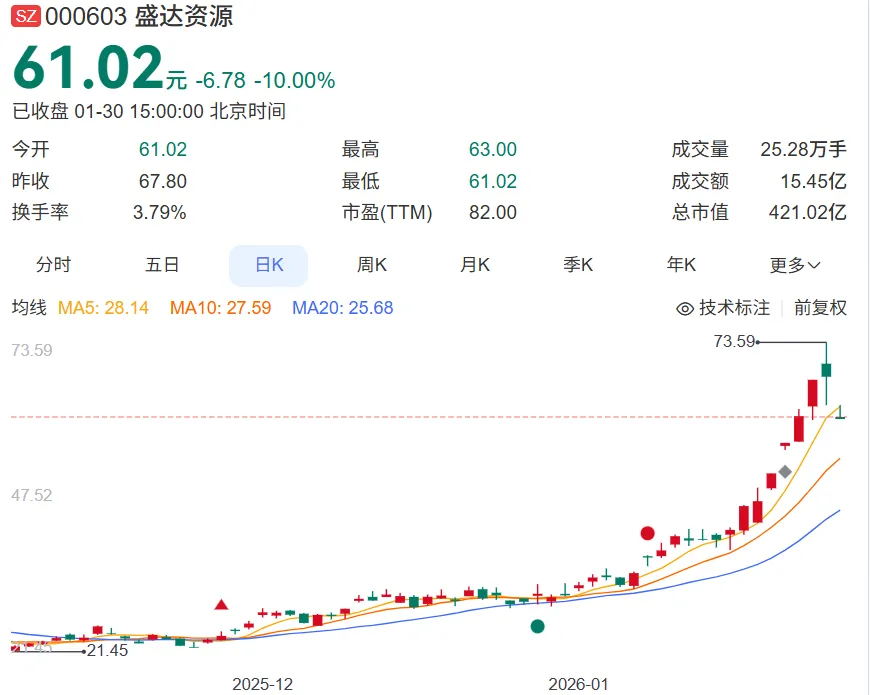
Task: Click the red circle marker on chart
Action: (648, 534)
